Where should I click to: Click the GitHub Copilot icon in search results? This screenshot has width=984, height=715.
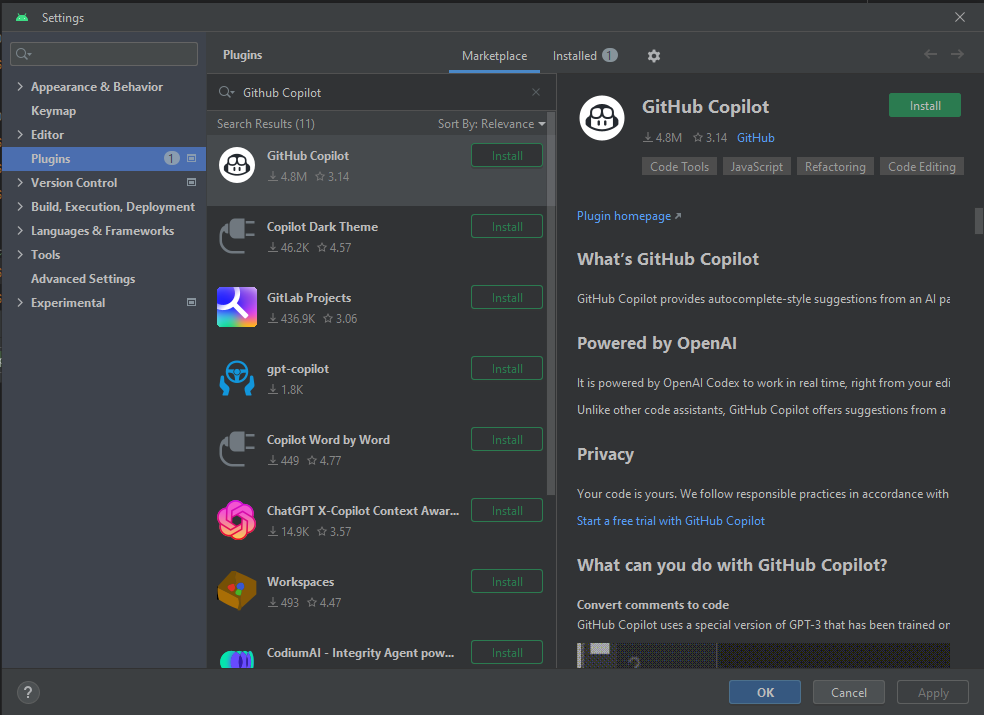coord(237,165)
